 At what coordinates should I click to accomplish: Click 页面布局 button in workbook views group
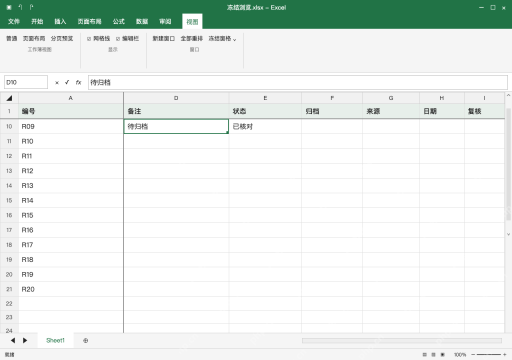[x=34, y=39]
